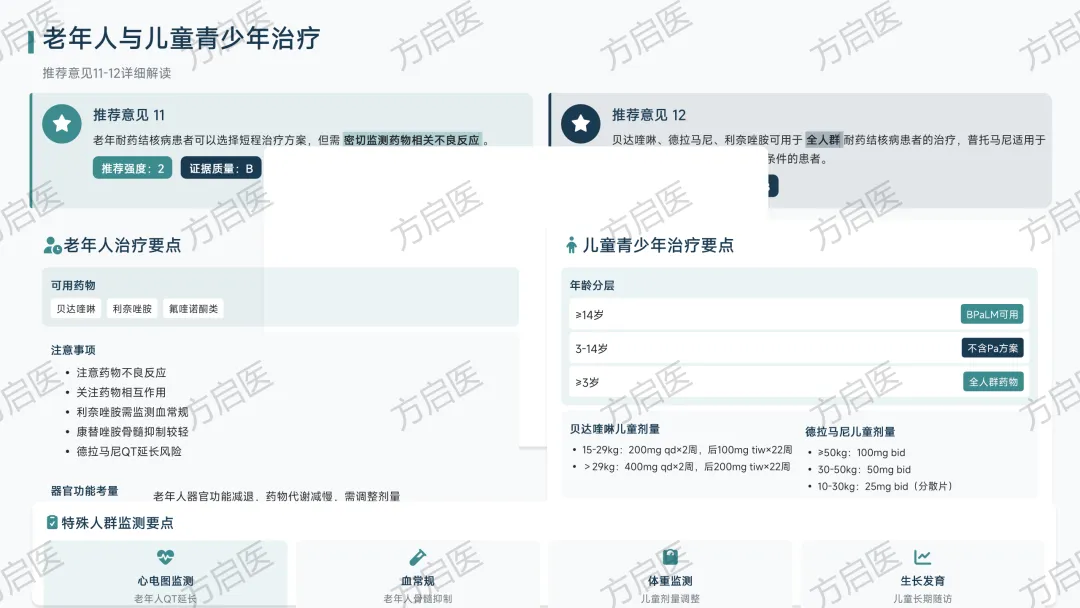Viewport: 1080px width, 608px height.
Task: Click the elderly person icon next to 老年人治疗要点
Action: pyautogui.click(x=52, y=245)
